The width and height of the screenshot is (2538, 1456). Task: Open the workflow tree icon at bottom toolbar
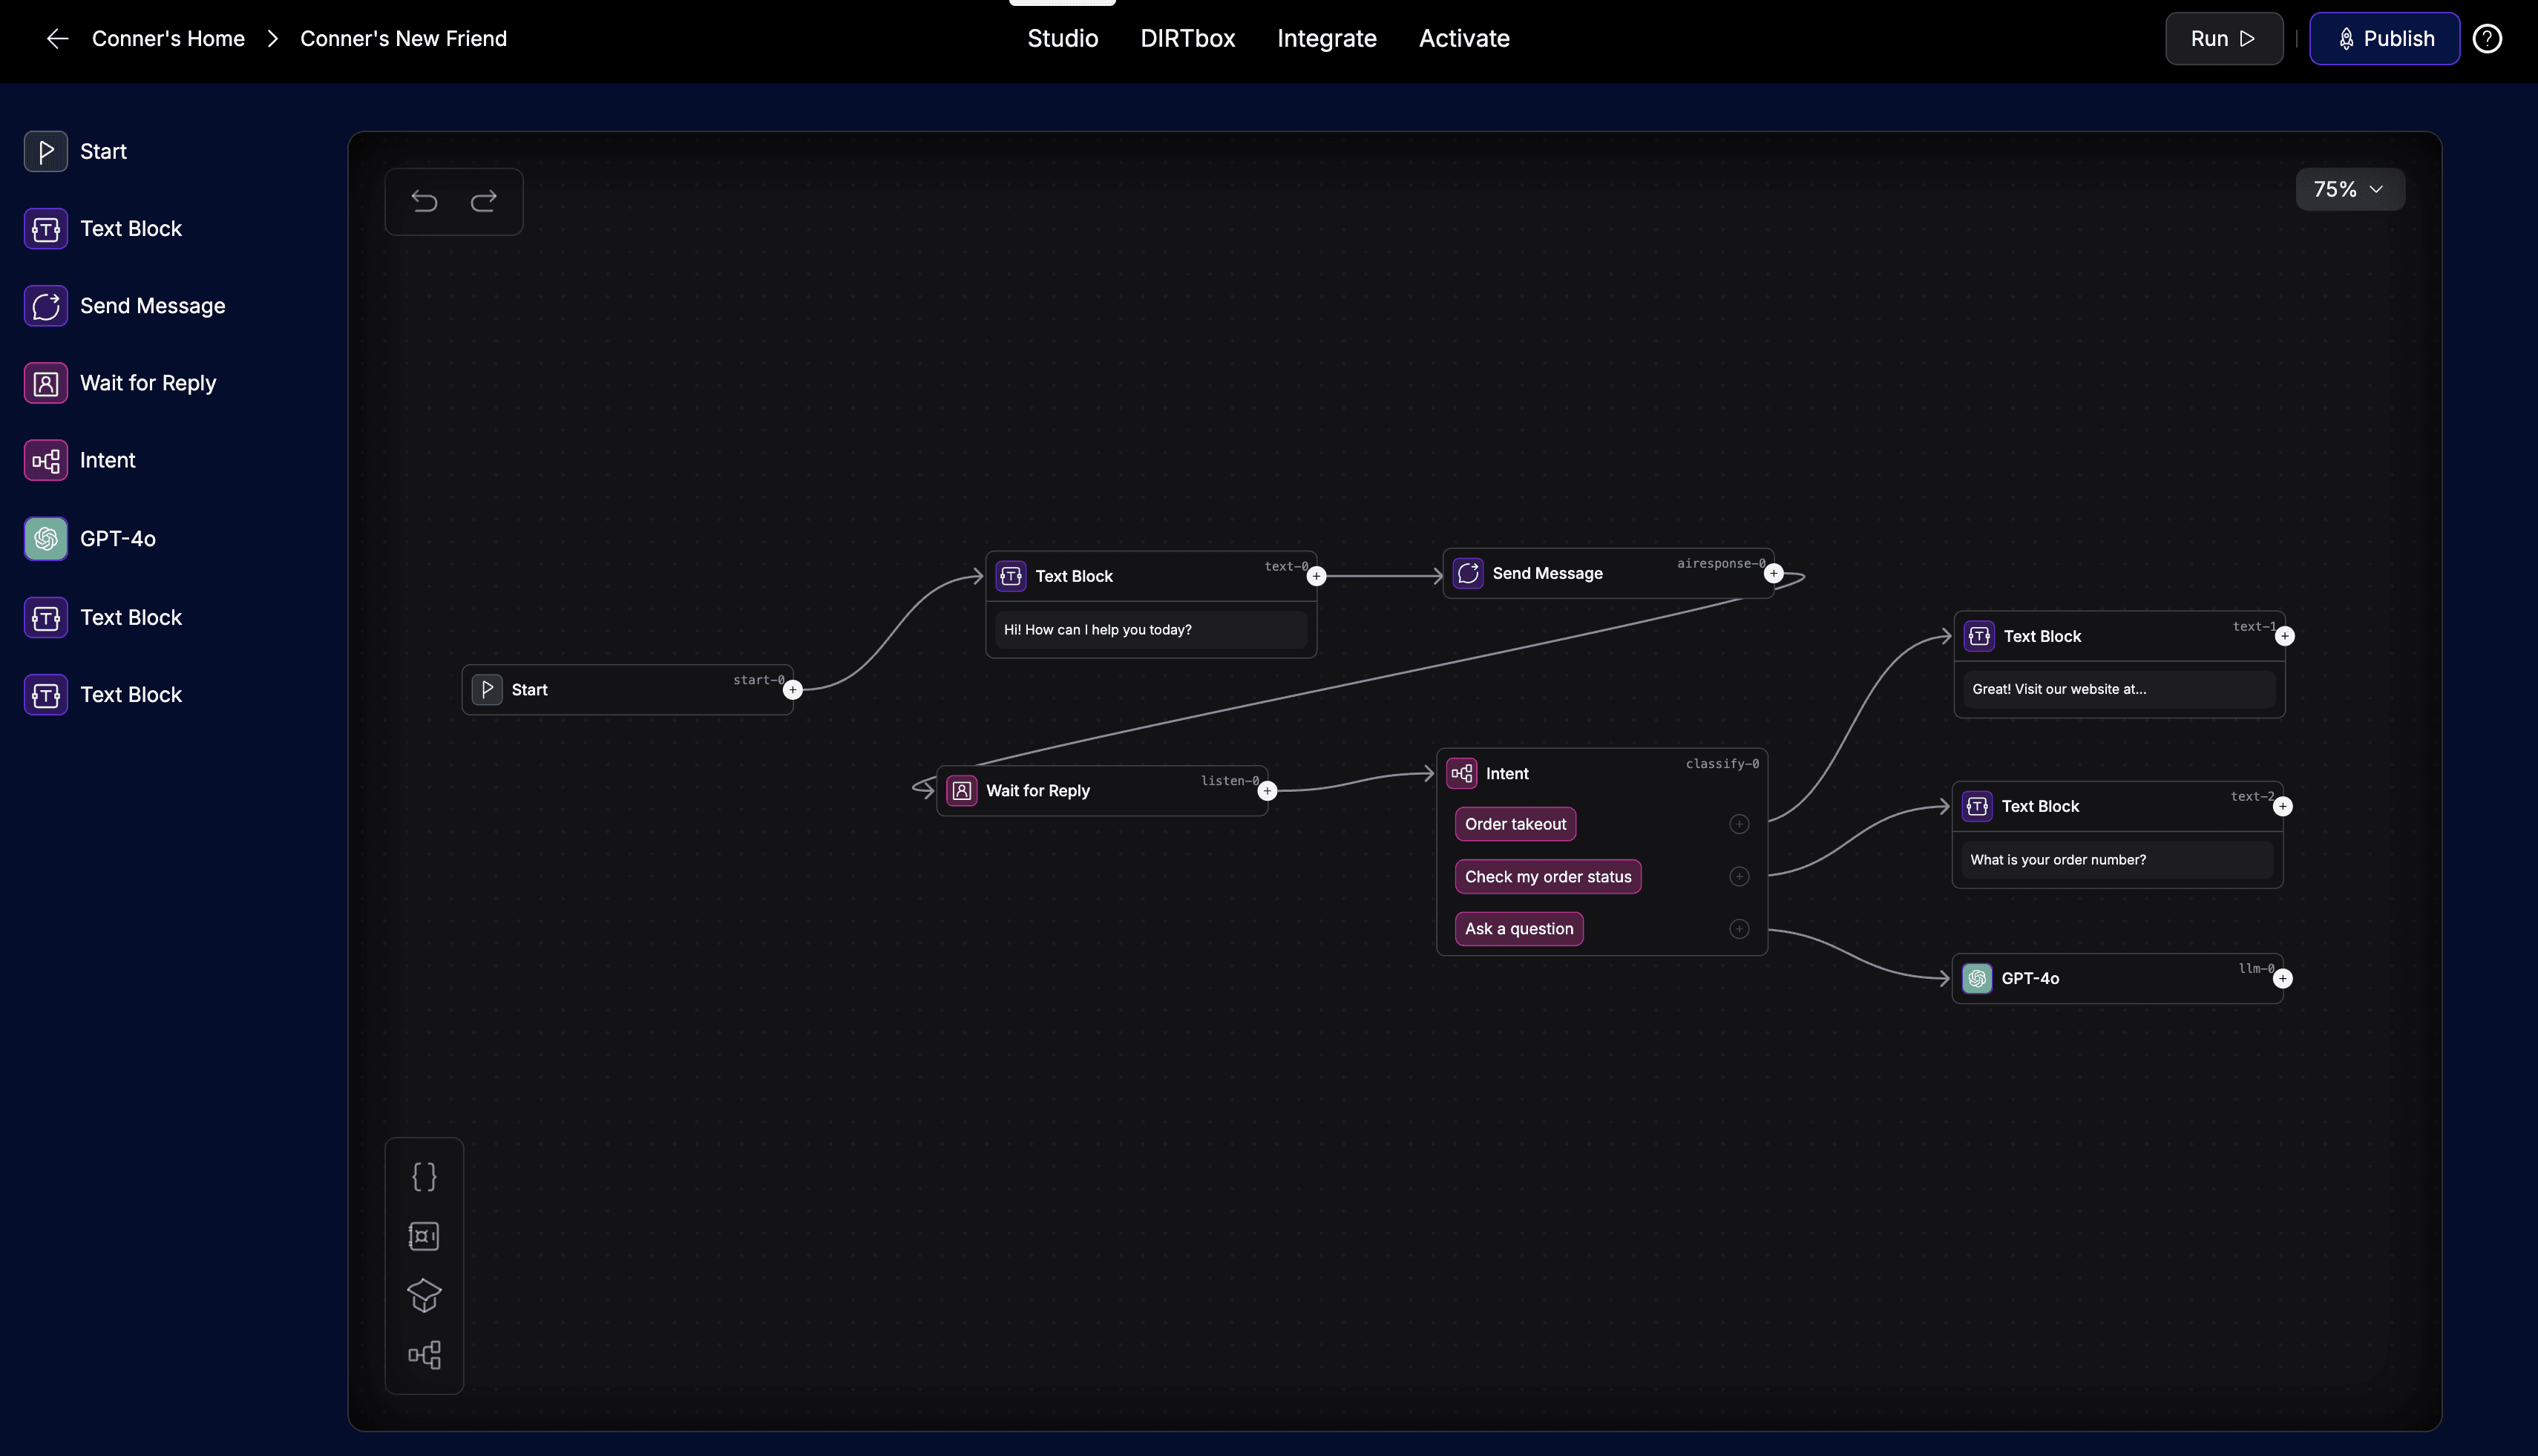point(424,1355)
